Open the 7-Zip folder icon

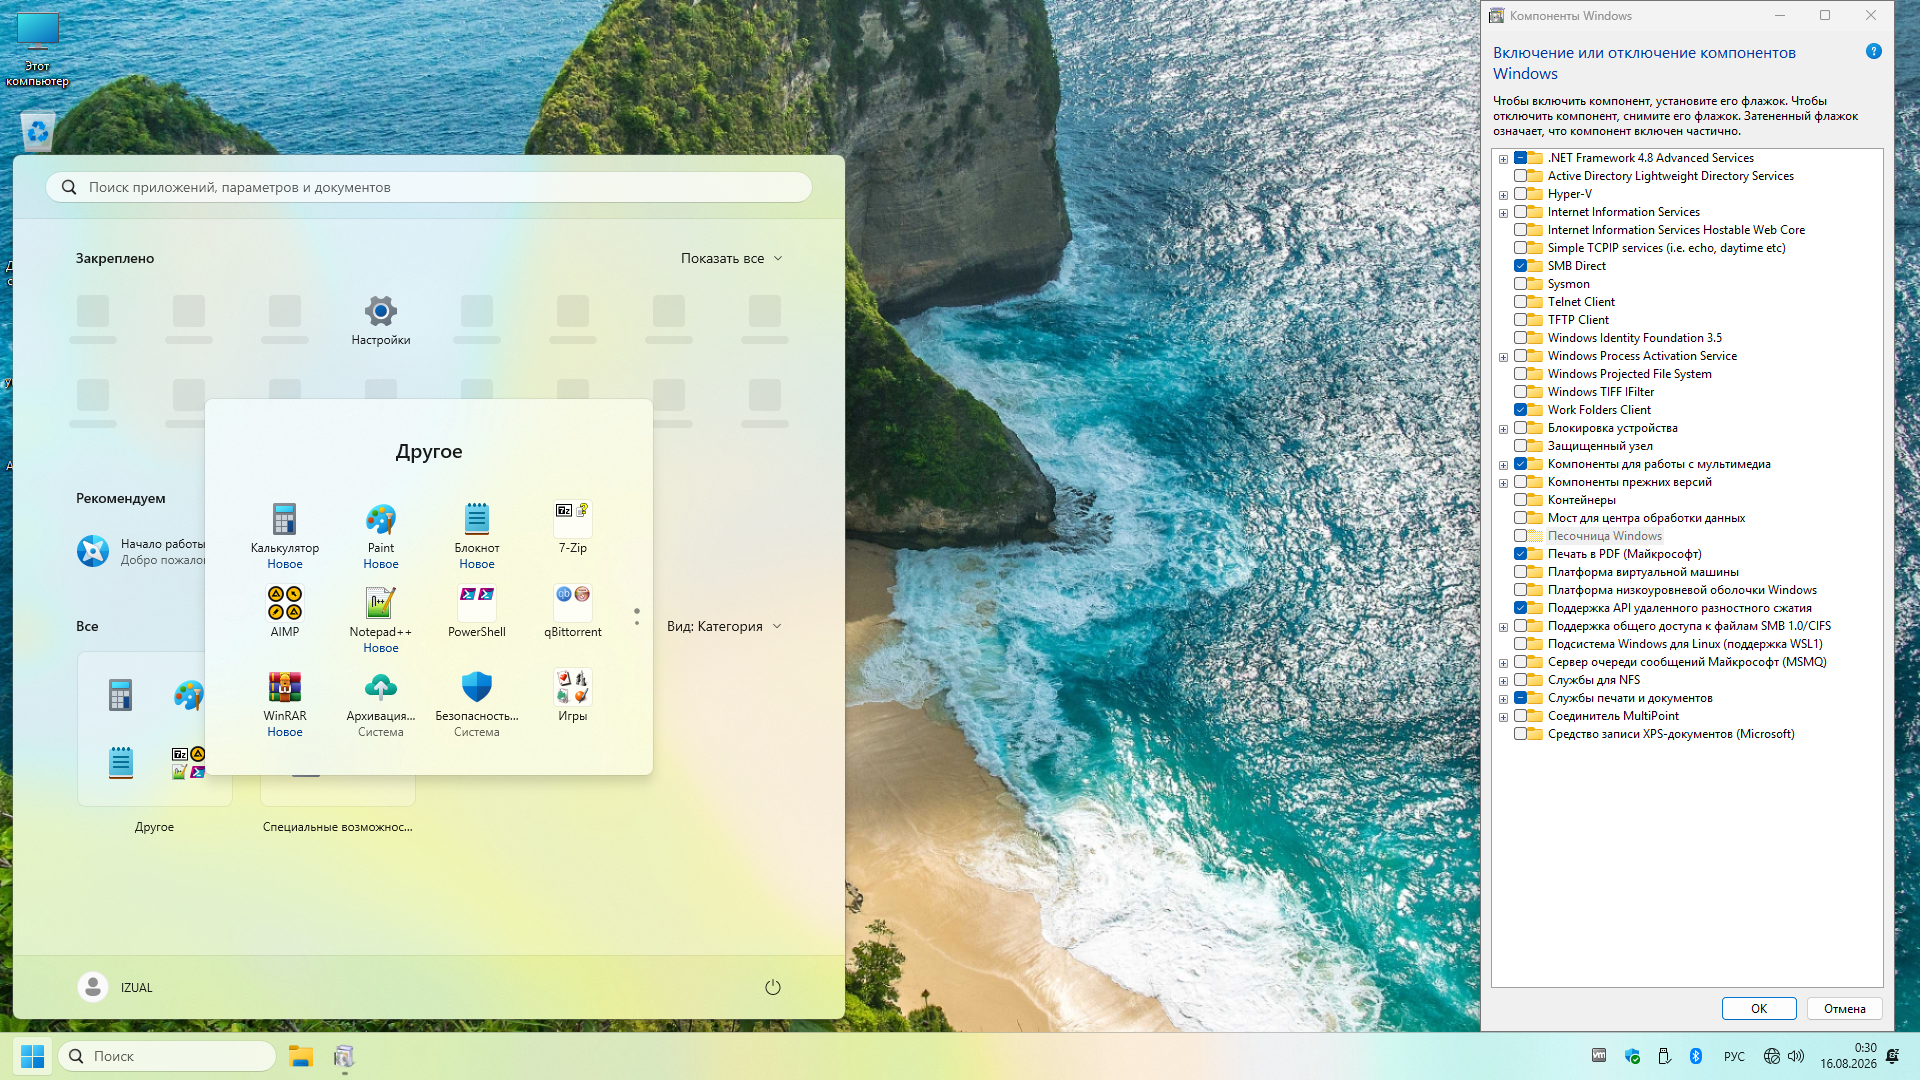coord(573,520)
